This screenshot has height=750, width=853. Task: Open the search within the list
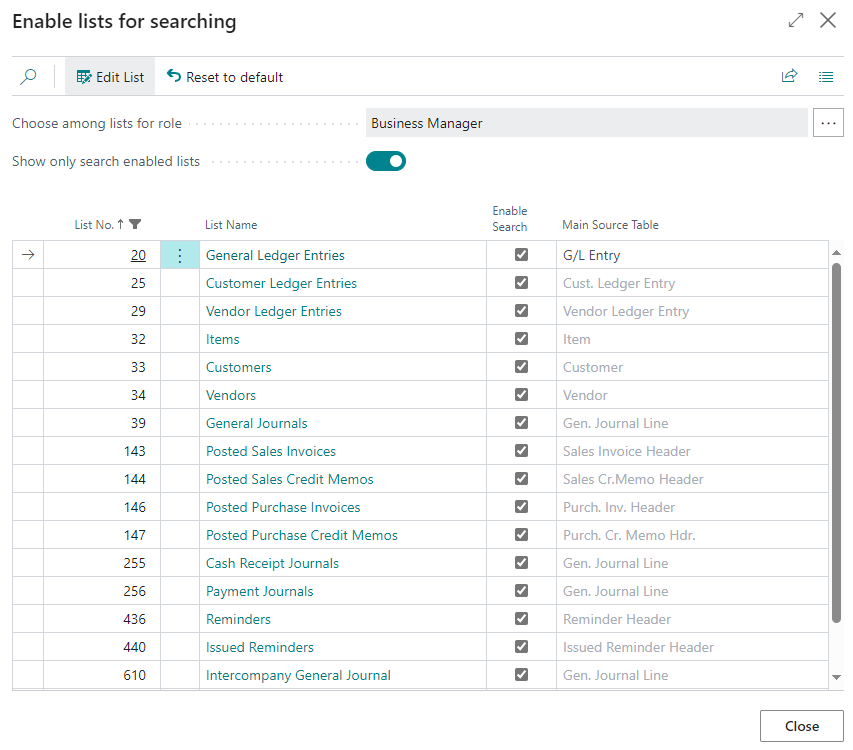click(28, 75)
